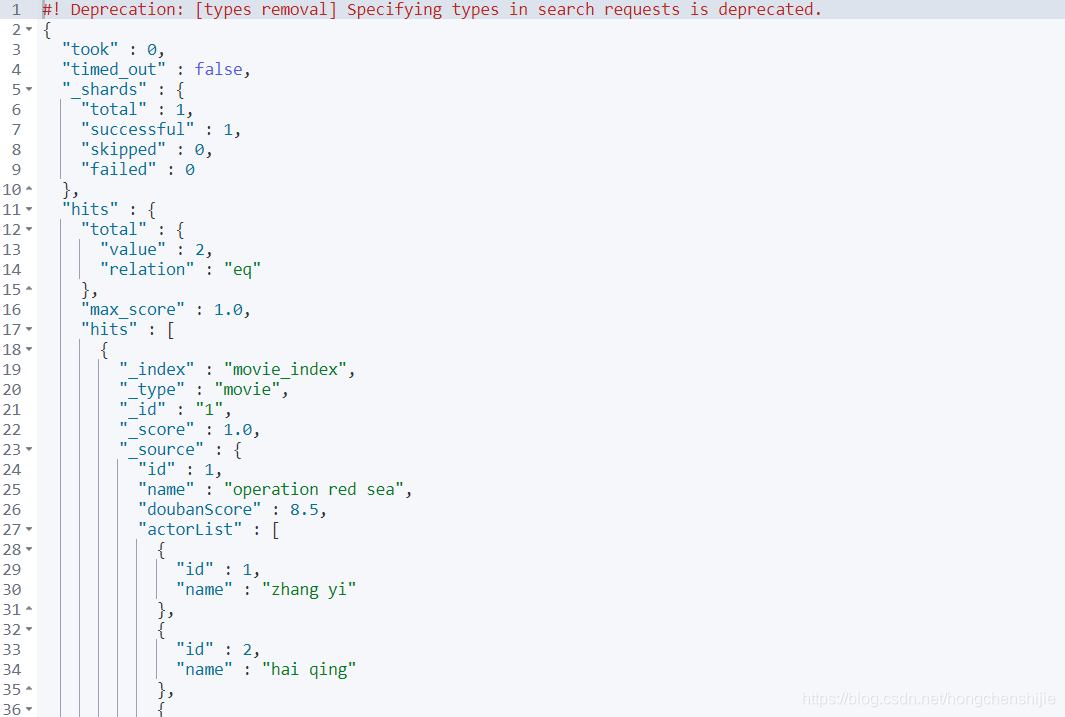Click the "max_score" key
This screenshot has width=1065, height=717.
coord(132,310)
